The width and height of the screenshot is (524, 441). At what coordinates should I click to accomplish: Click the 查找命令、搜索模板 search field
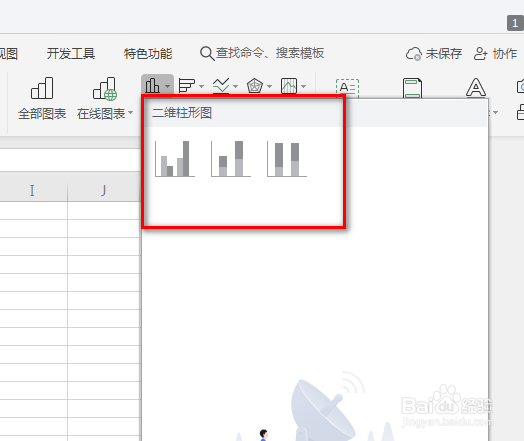pos(262,53)
